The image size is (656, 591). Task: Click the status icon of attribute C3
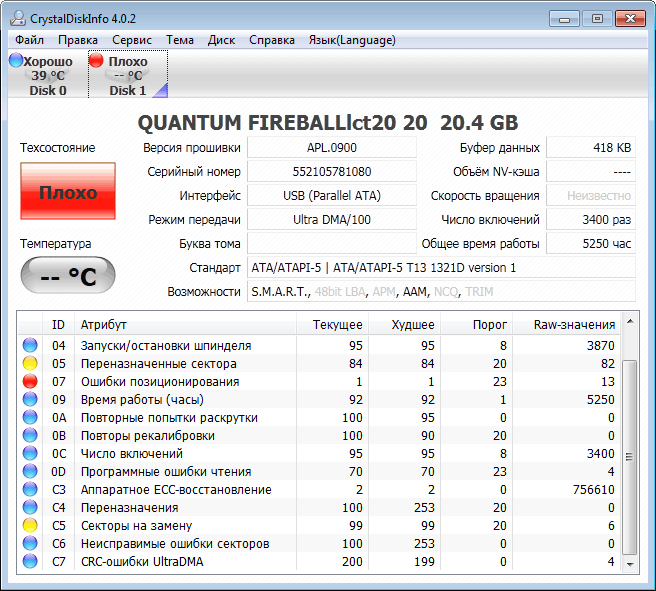coord(30,489)
